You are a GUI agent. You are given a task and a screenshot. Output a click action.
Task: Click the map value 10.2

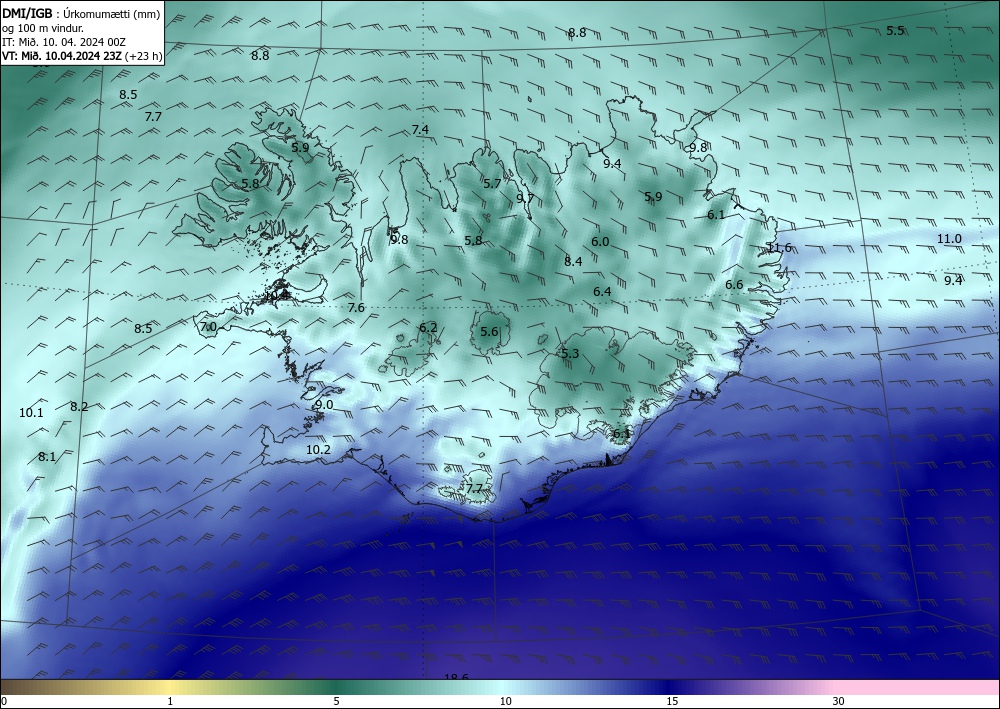pyautogui.click(x=318, y=450)
